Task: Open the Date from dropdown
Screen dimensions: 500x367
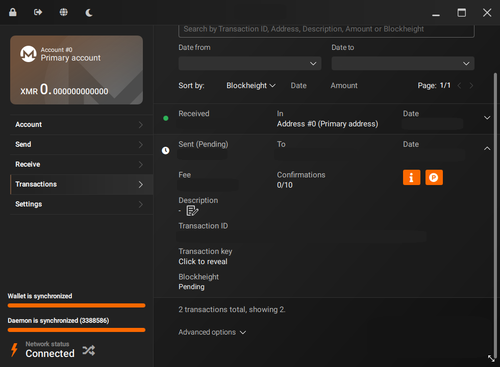Action: 250,63
